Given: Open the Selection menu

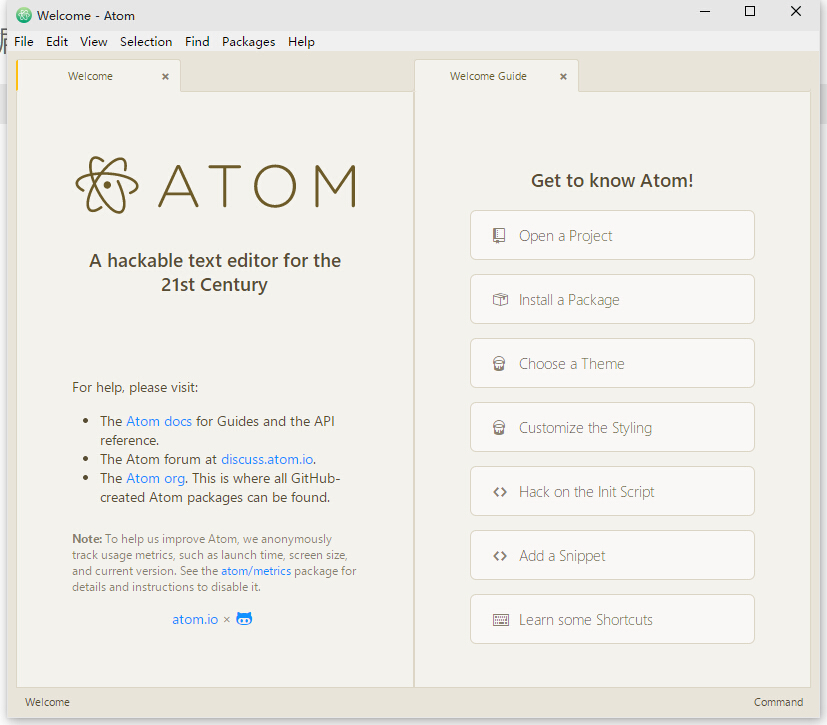Looking at the screenshot, I should point(146,41).
